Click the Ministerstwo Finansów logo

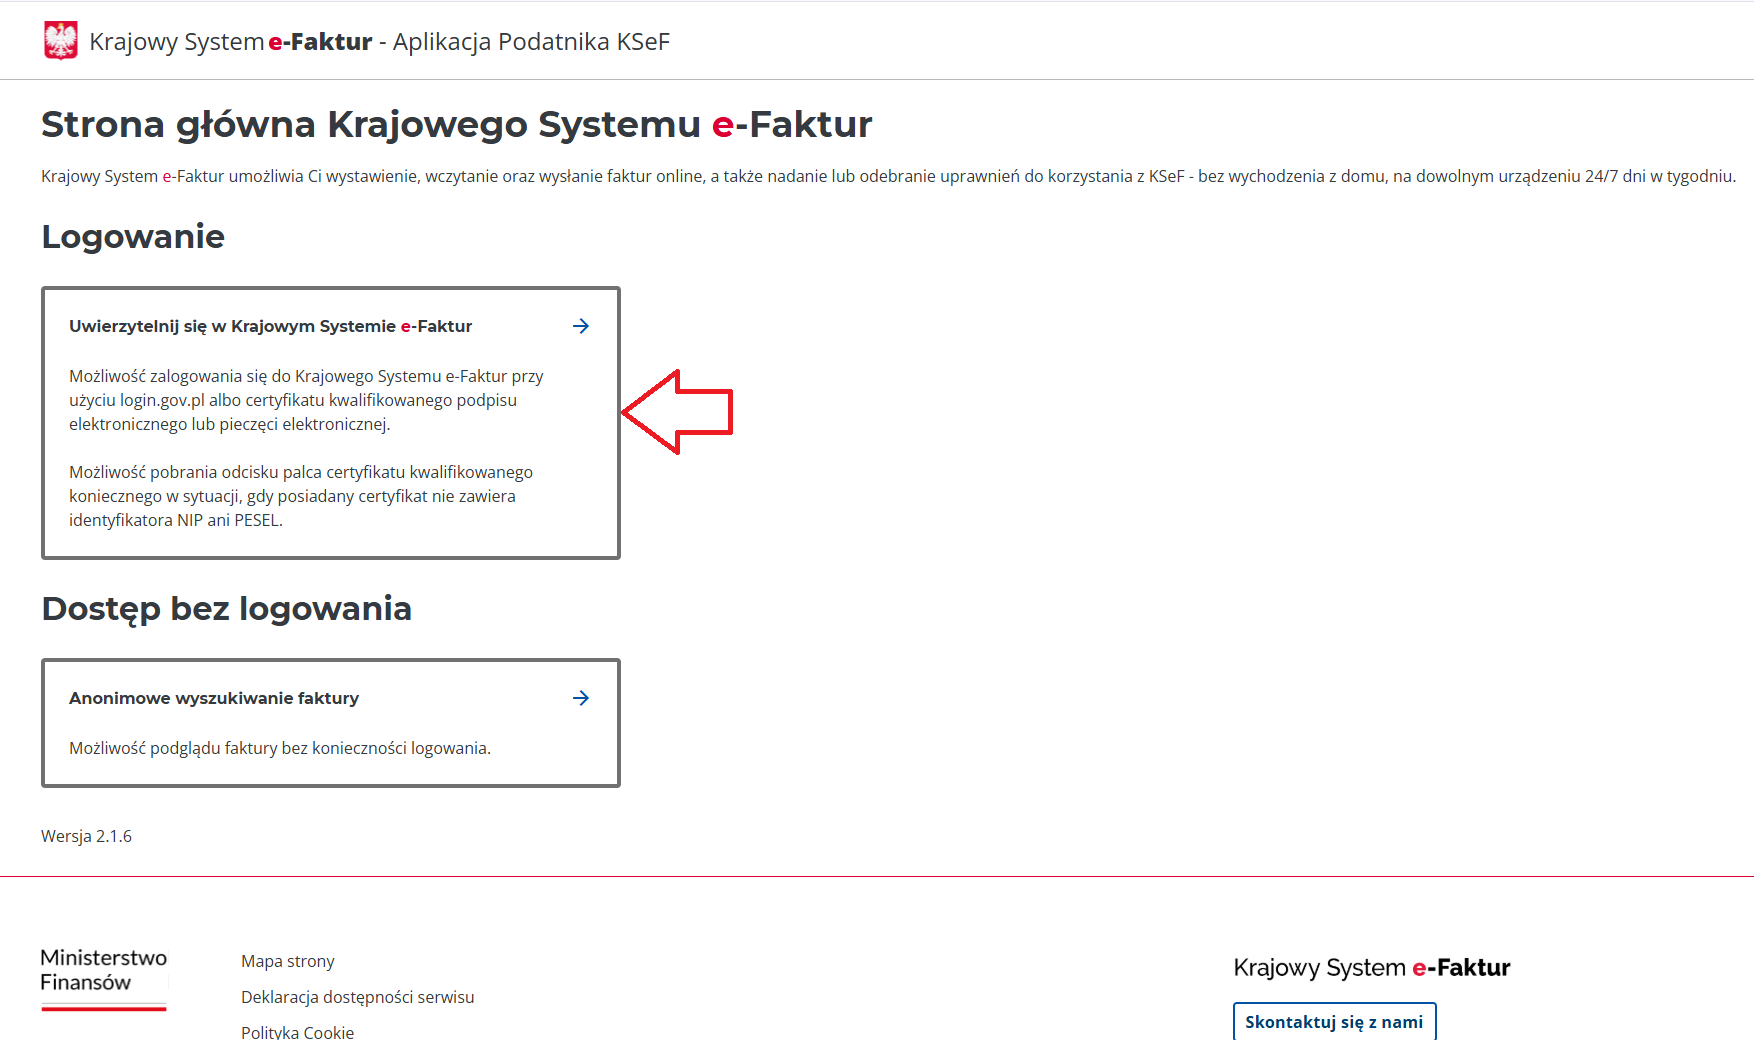click(x=104, y=979)
